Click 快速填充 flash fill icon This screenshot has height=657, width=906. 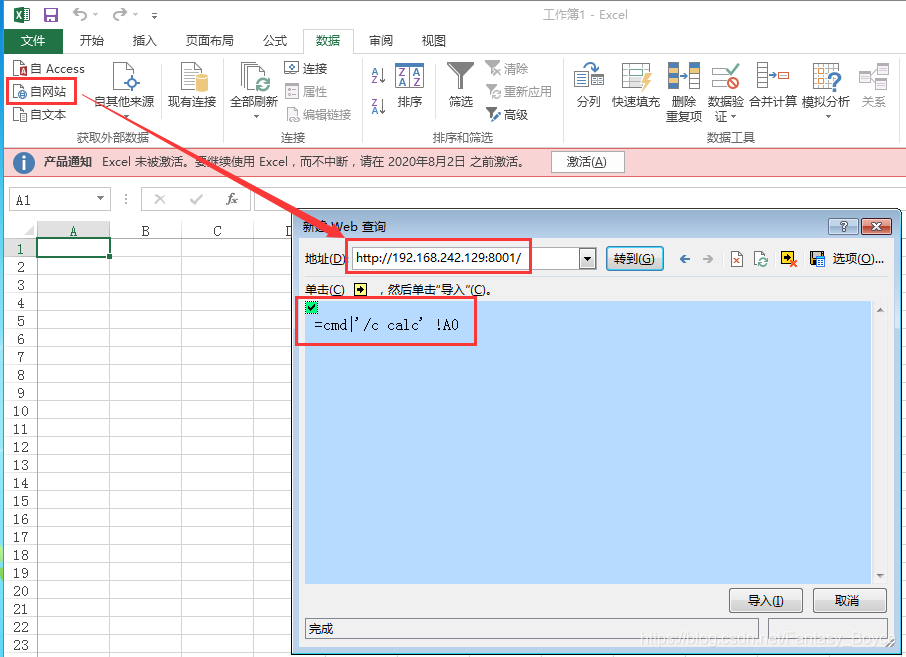[x=636, y=86]
